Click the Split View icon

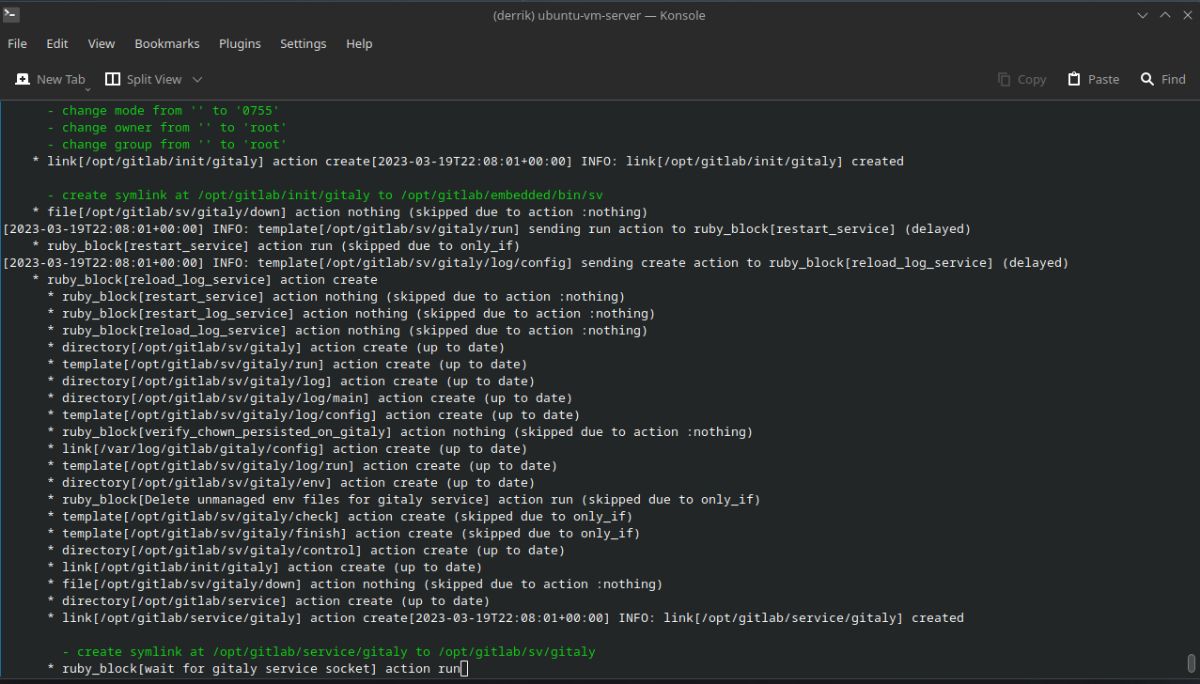[x=112, y=79]
